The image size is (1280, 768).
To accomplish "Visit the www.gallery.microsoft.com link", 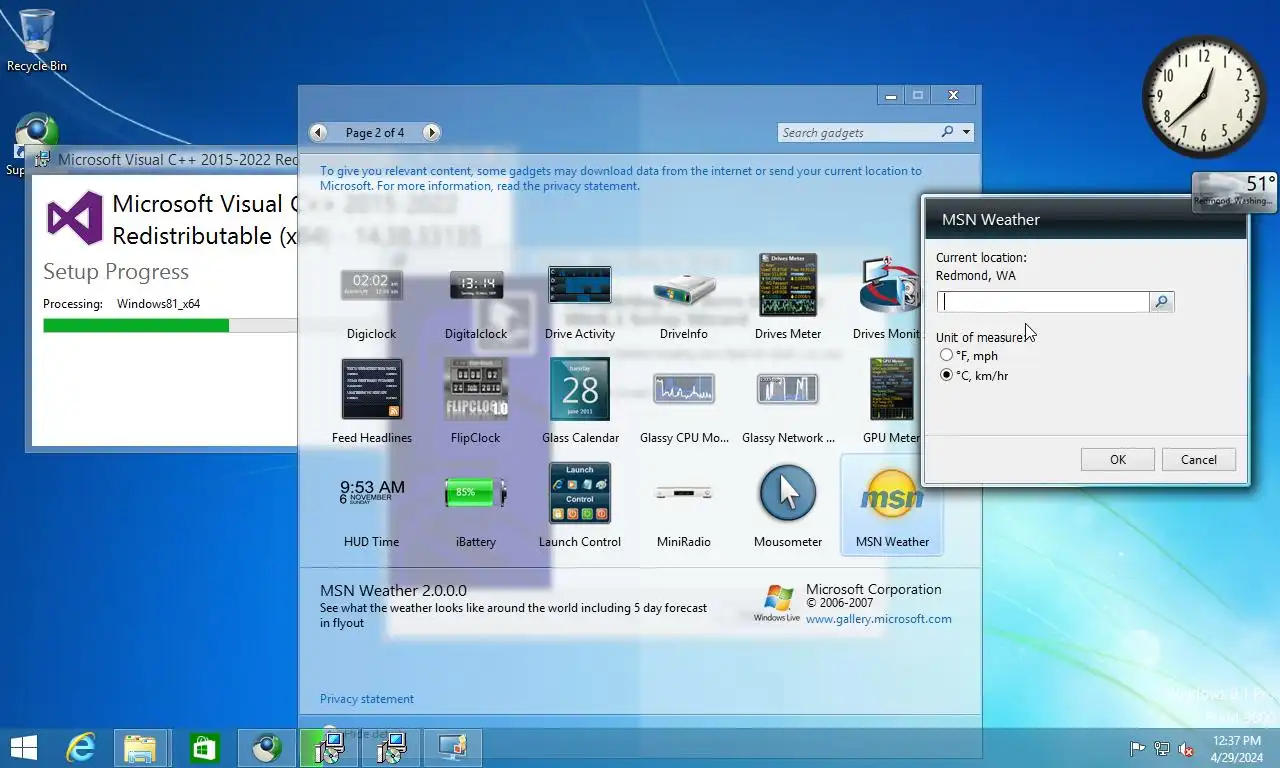I will click(879, 619).
